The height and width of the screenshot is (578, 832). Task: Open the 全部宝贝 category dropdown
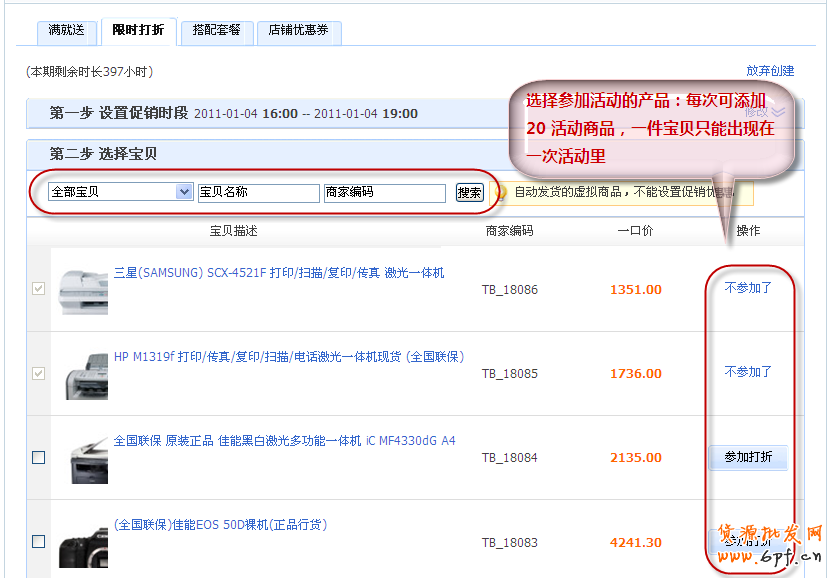click(x=120, y=192)
